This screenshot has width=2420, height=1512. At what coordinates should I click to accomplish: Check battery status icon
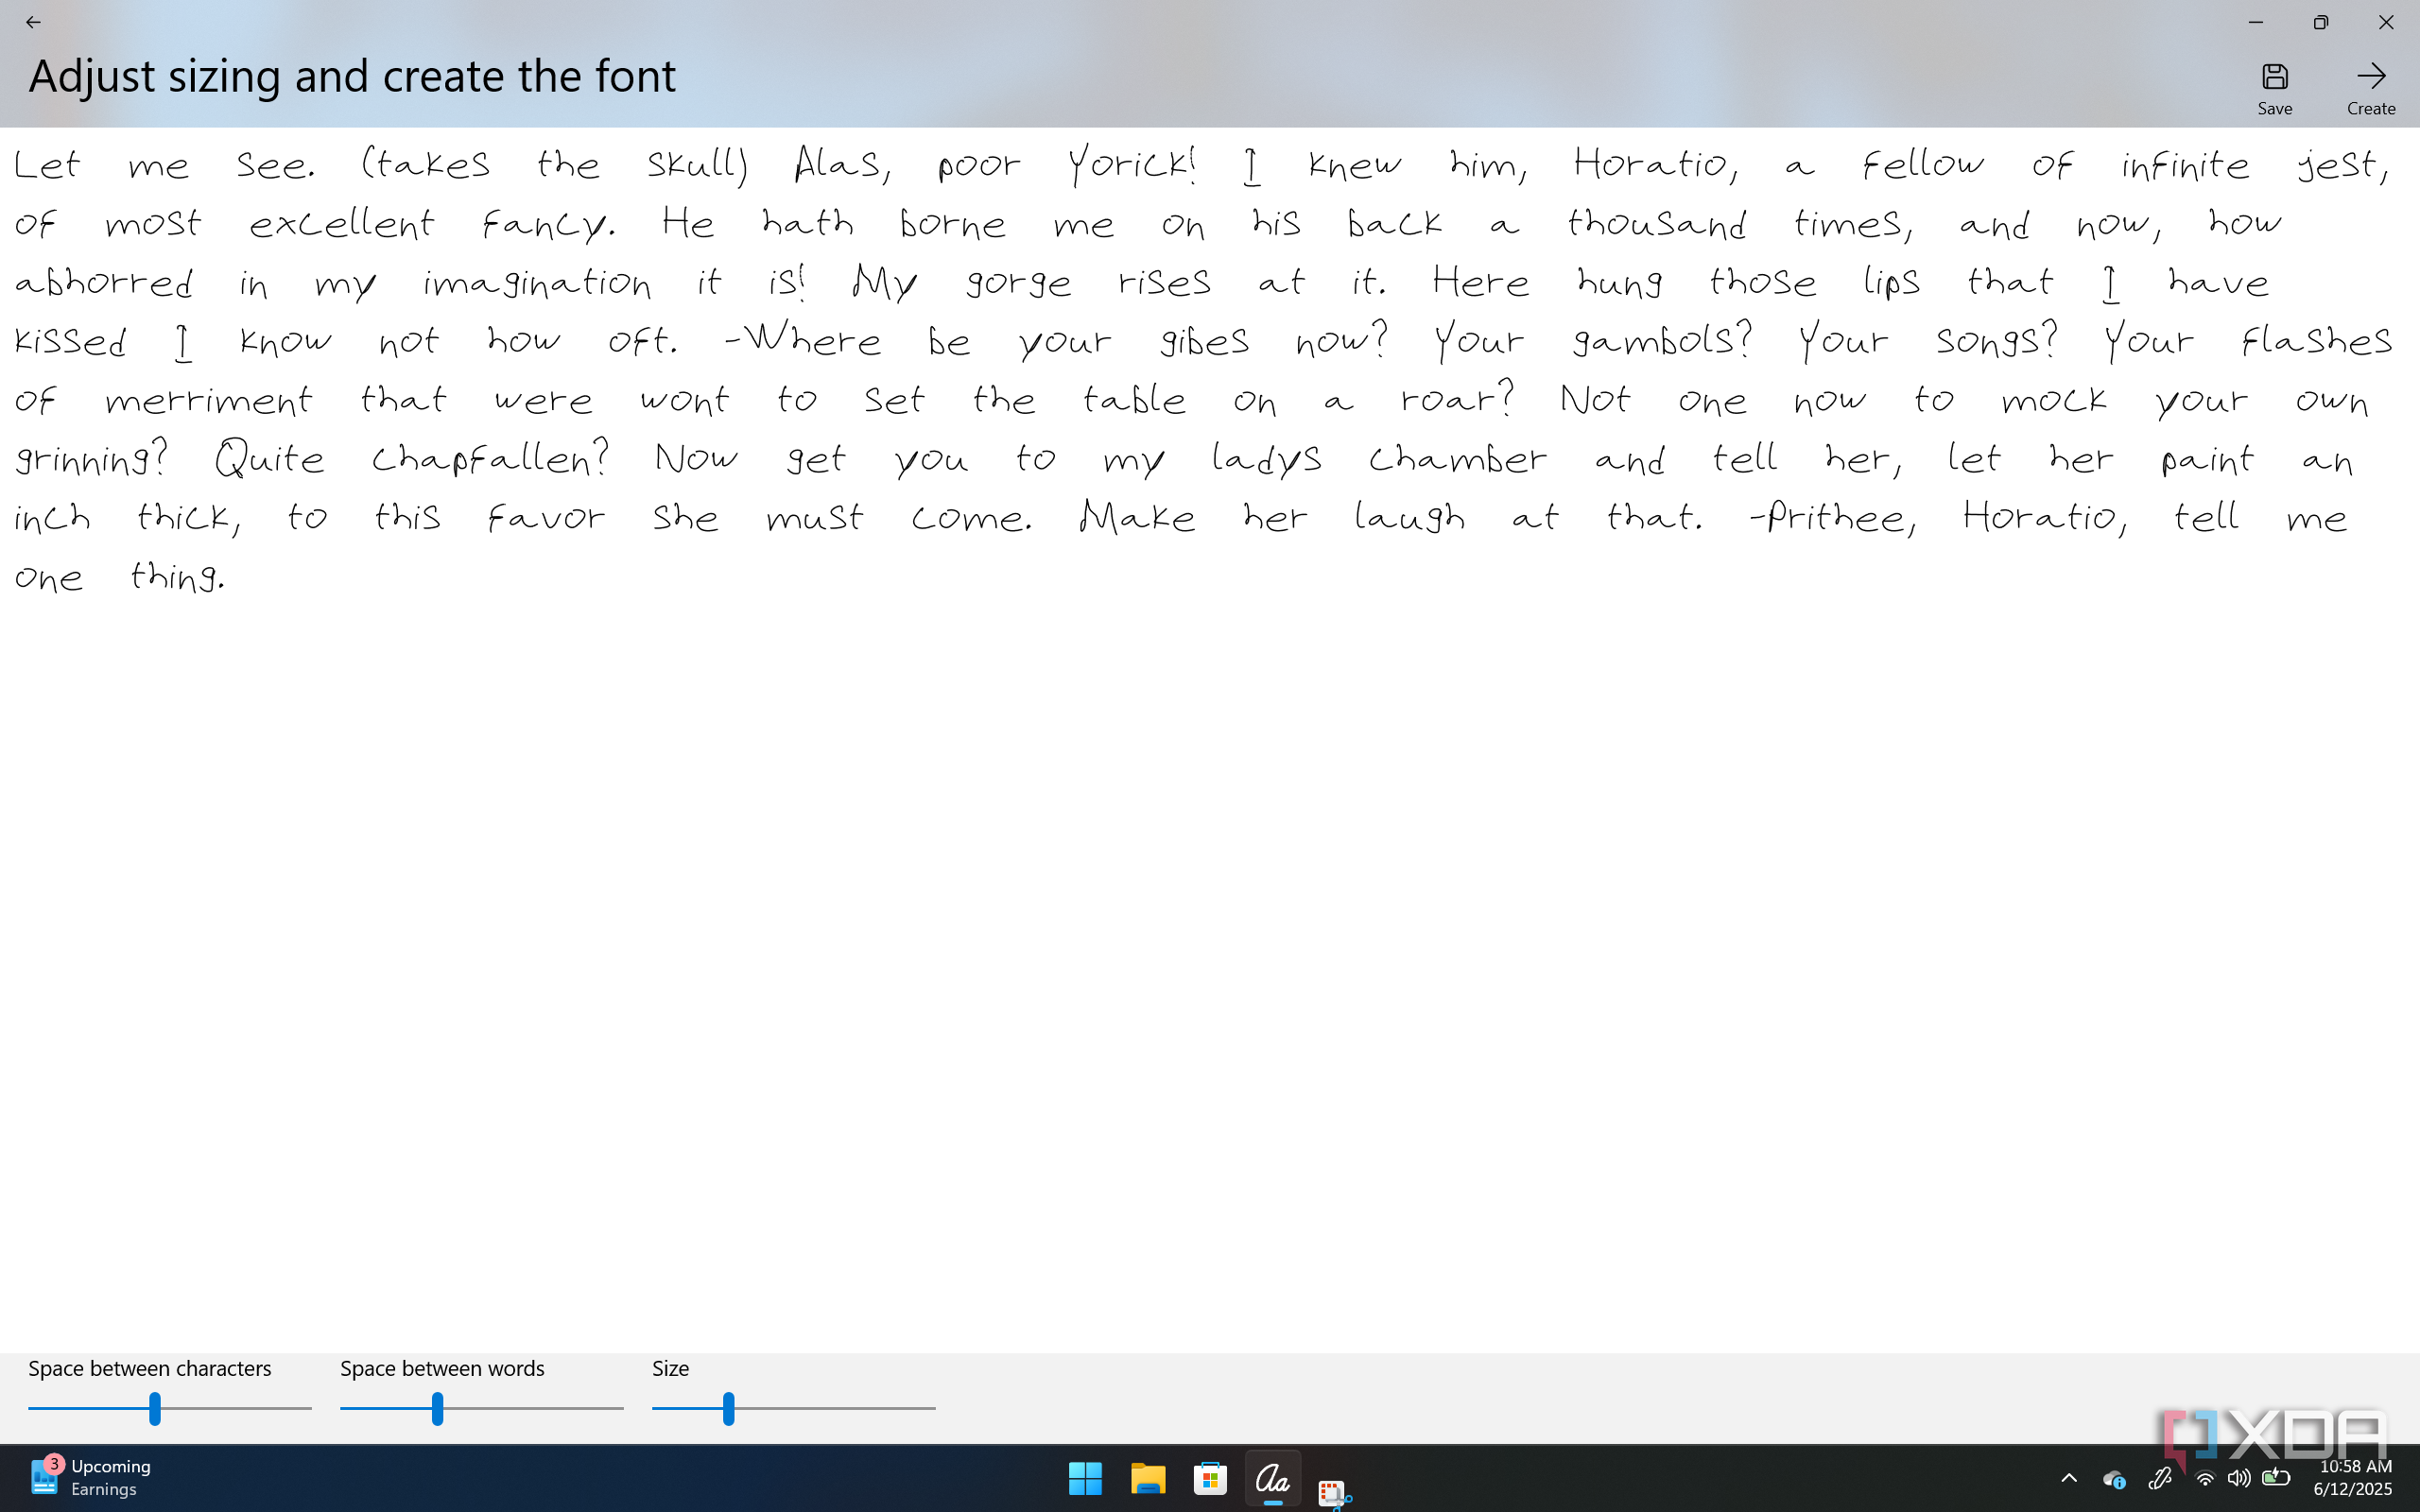click(2276, 1478)
